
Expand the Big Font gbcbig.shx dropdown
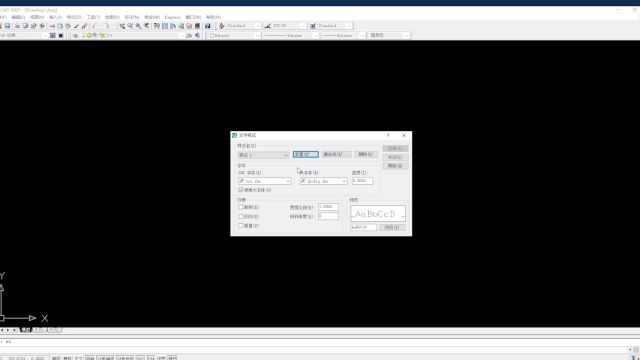click(x=323, y=181)
